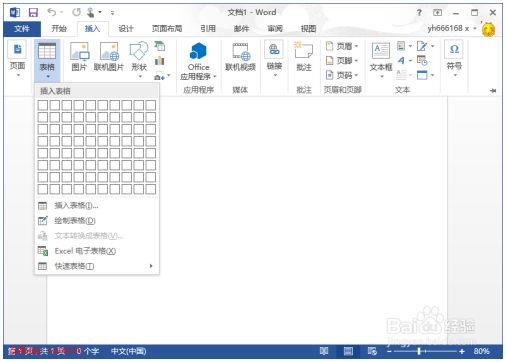Click the 批注 (Comment) icon
506x362 pixels.
tap(303, 50)
